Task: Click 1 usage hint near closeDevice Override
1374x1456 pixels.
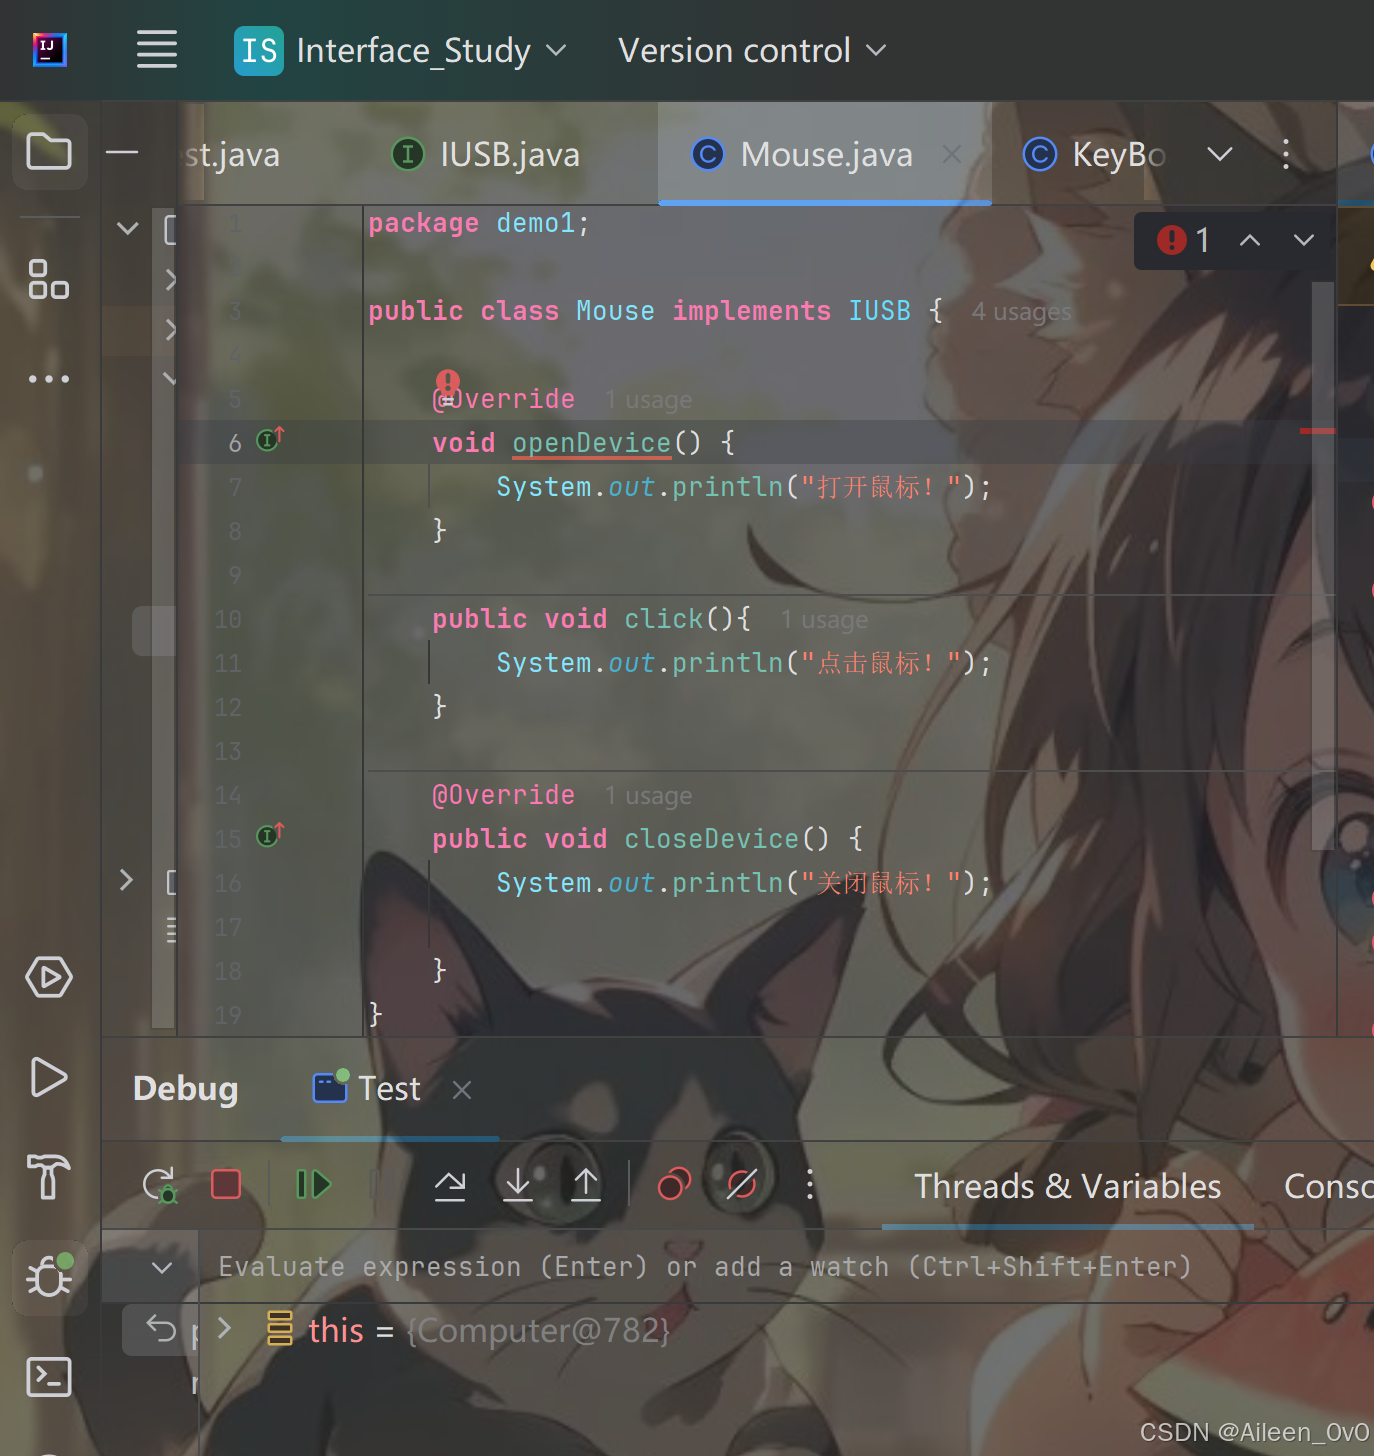Action: click(x=648, y=796)
